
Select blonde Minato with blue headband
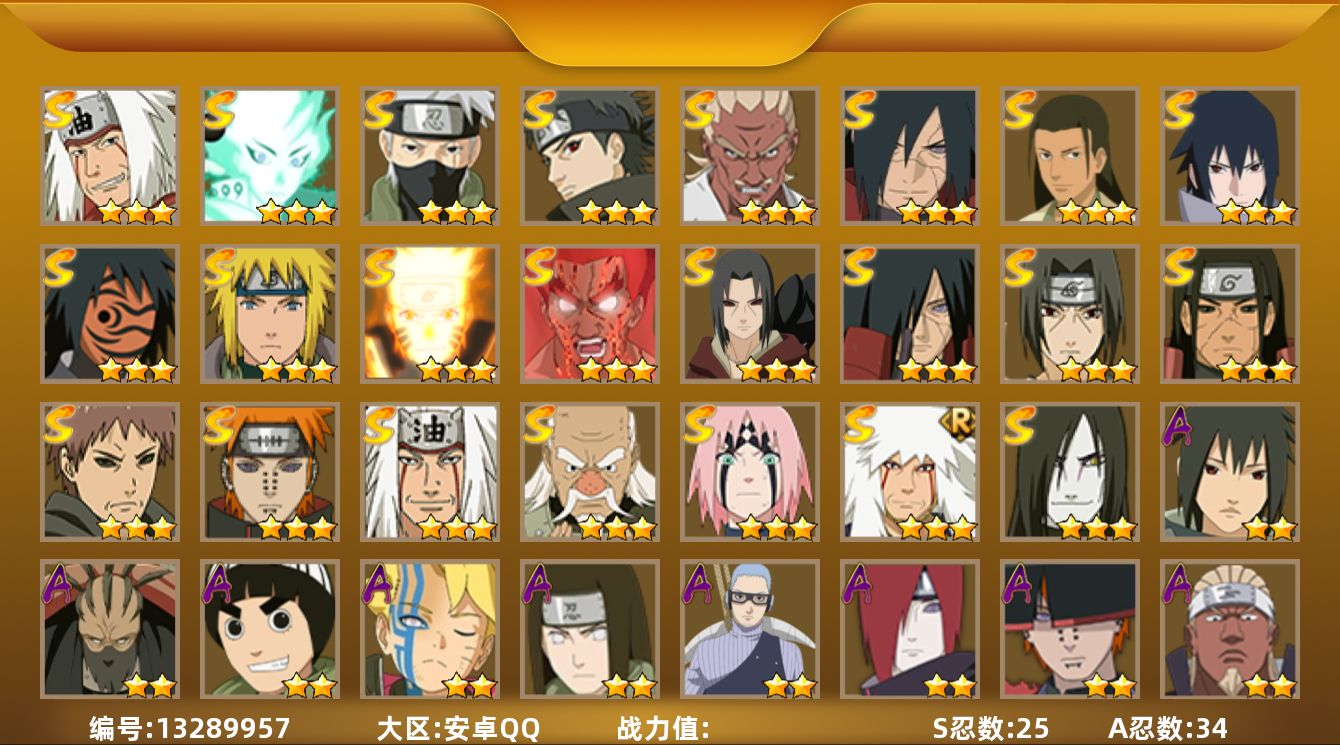269,314
